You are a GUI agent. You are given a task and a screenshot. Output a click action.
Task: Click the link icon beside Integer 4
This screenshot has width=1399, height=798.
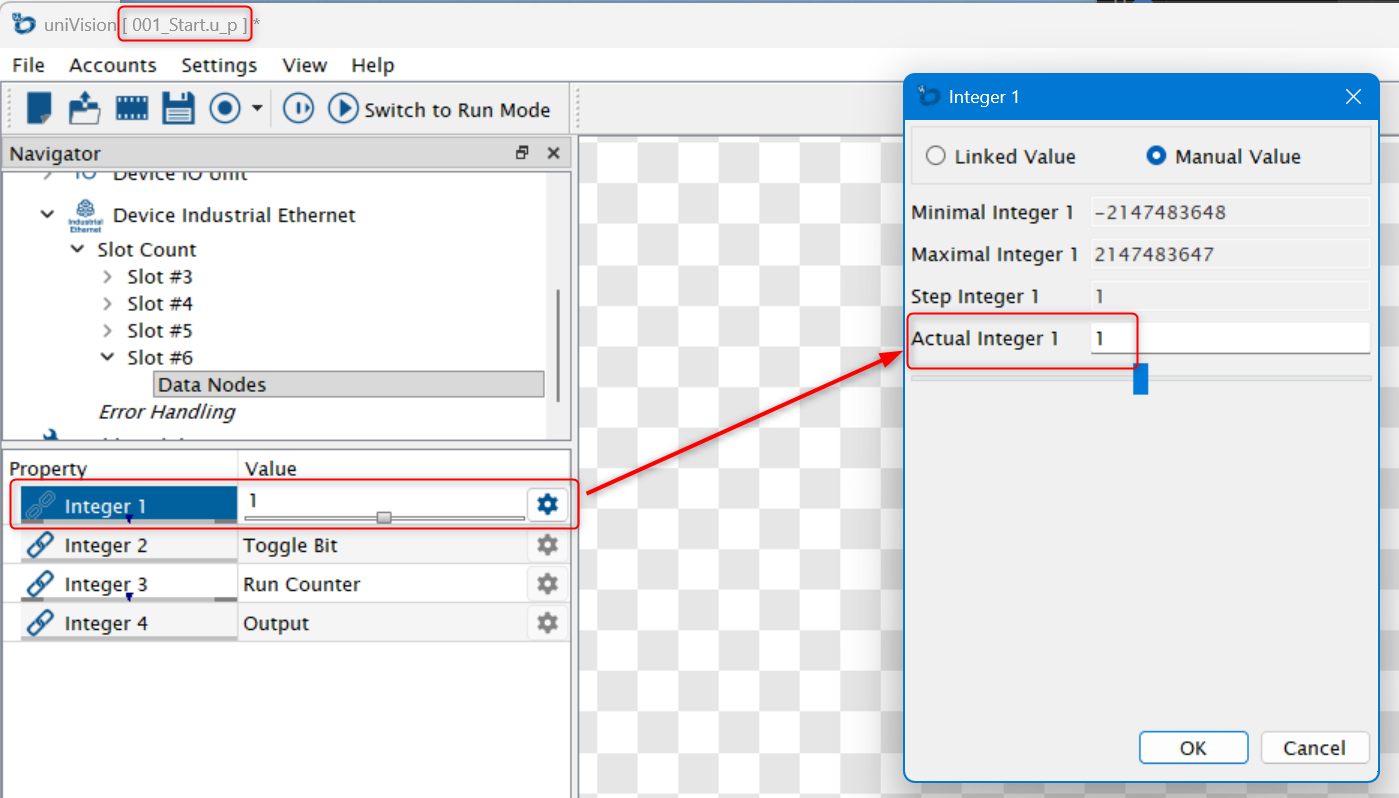[39, 623]
